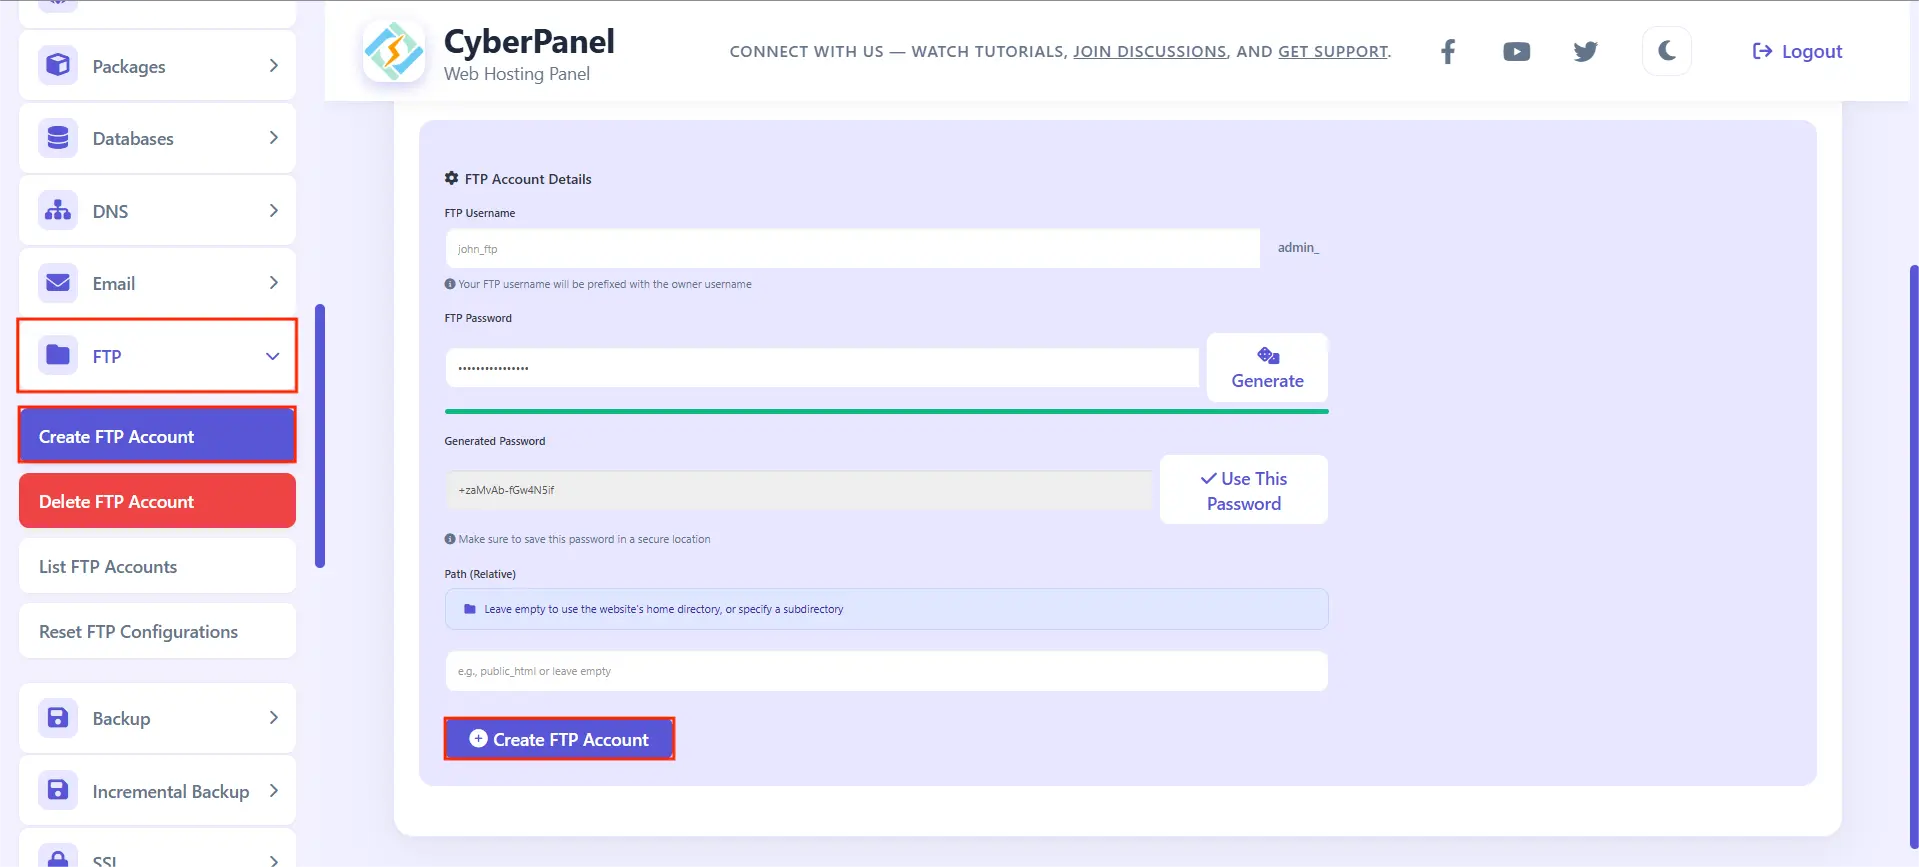
Task: Click the Email envelope icon
Action: 58,283
